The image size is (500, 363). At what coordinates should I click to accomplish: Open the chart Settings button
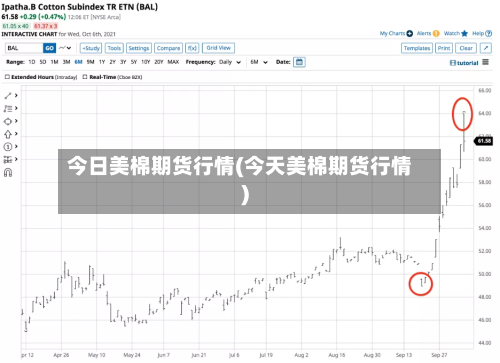[x=139, y=48]
